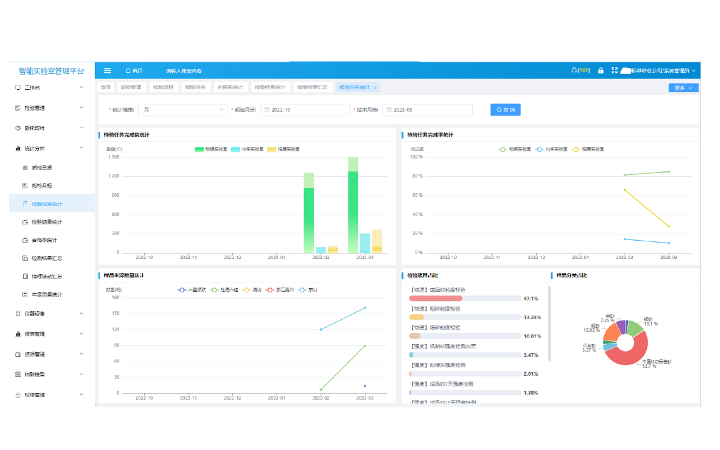Click the 智能实验室管理平台 title
Screen dimensions: 720x450
coord(51,71)
